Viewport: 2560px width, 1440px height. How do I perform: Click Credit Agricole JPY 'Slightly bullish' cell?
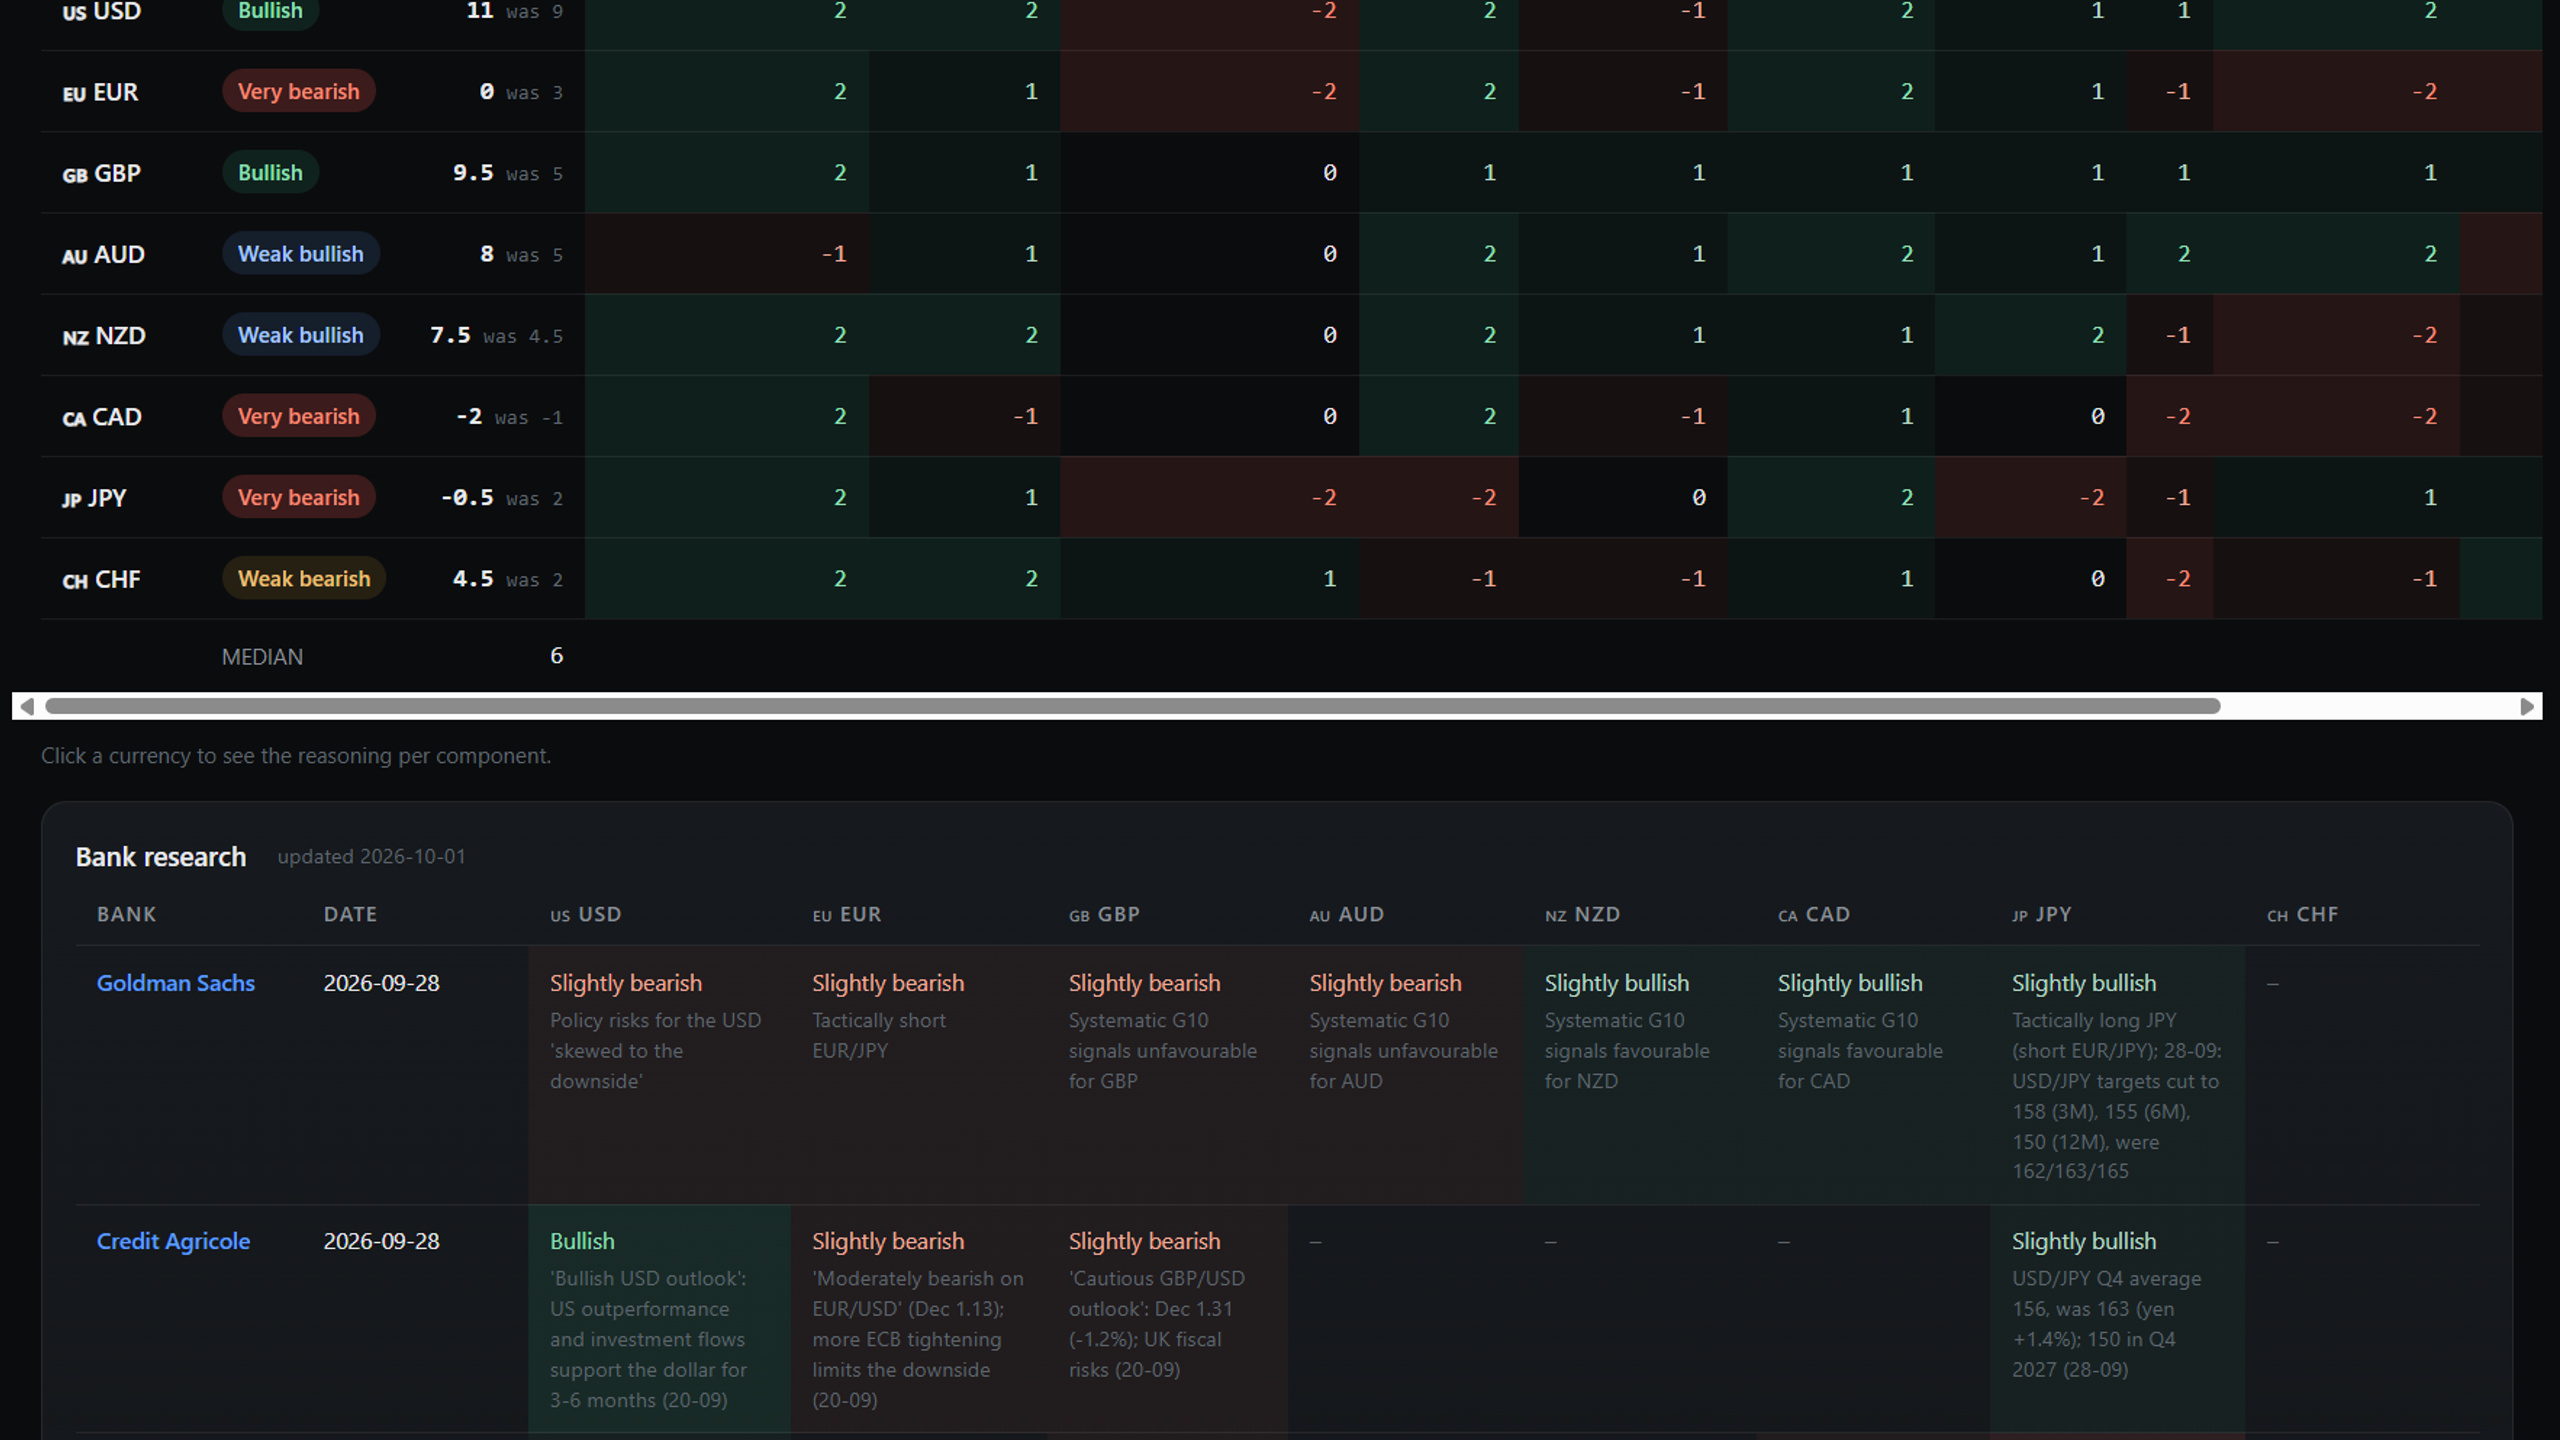point(2117,1318)
